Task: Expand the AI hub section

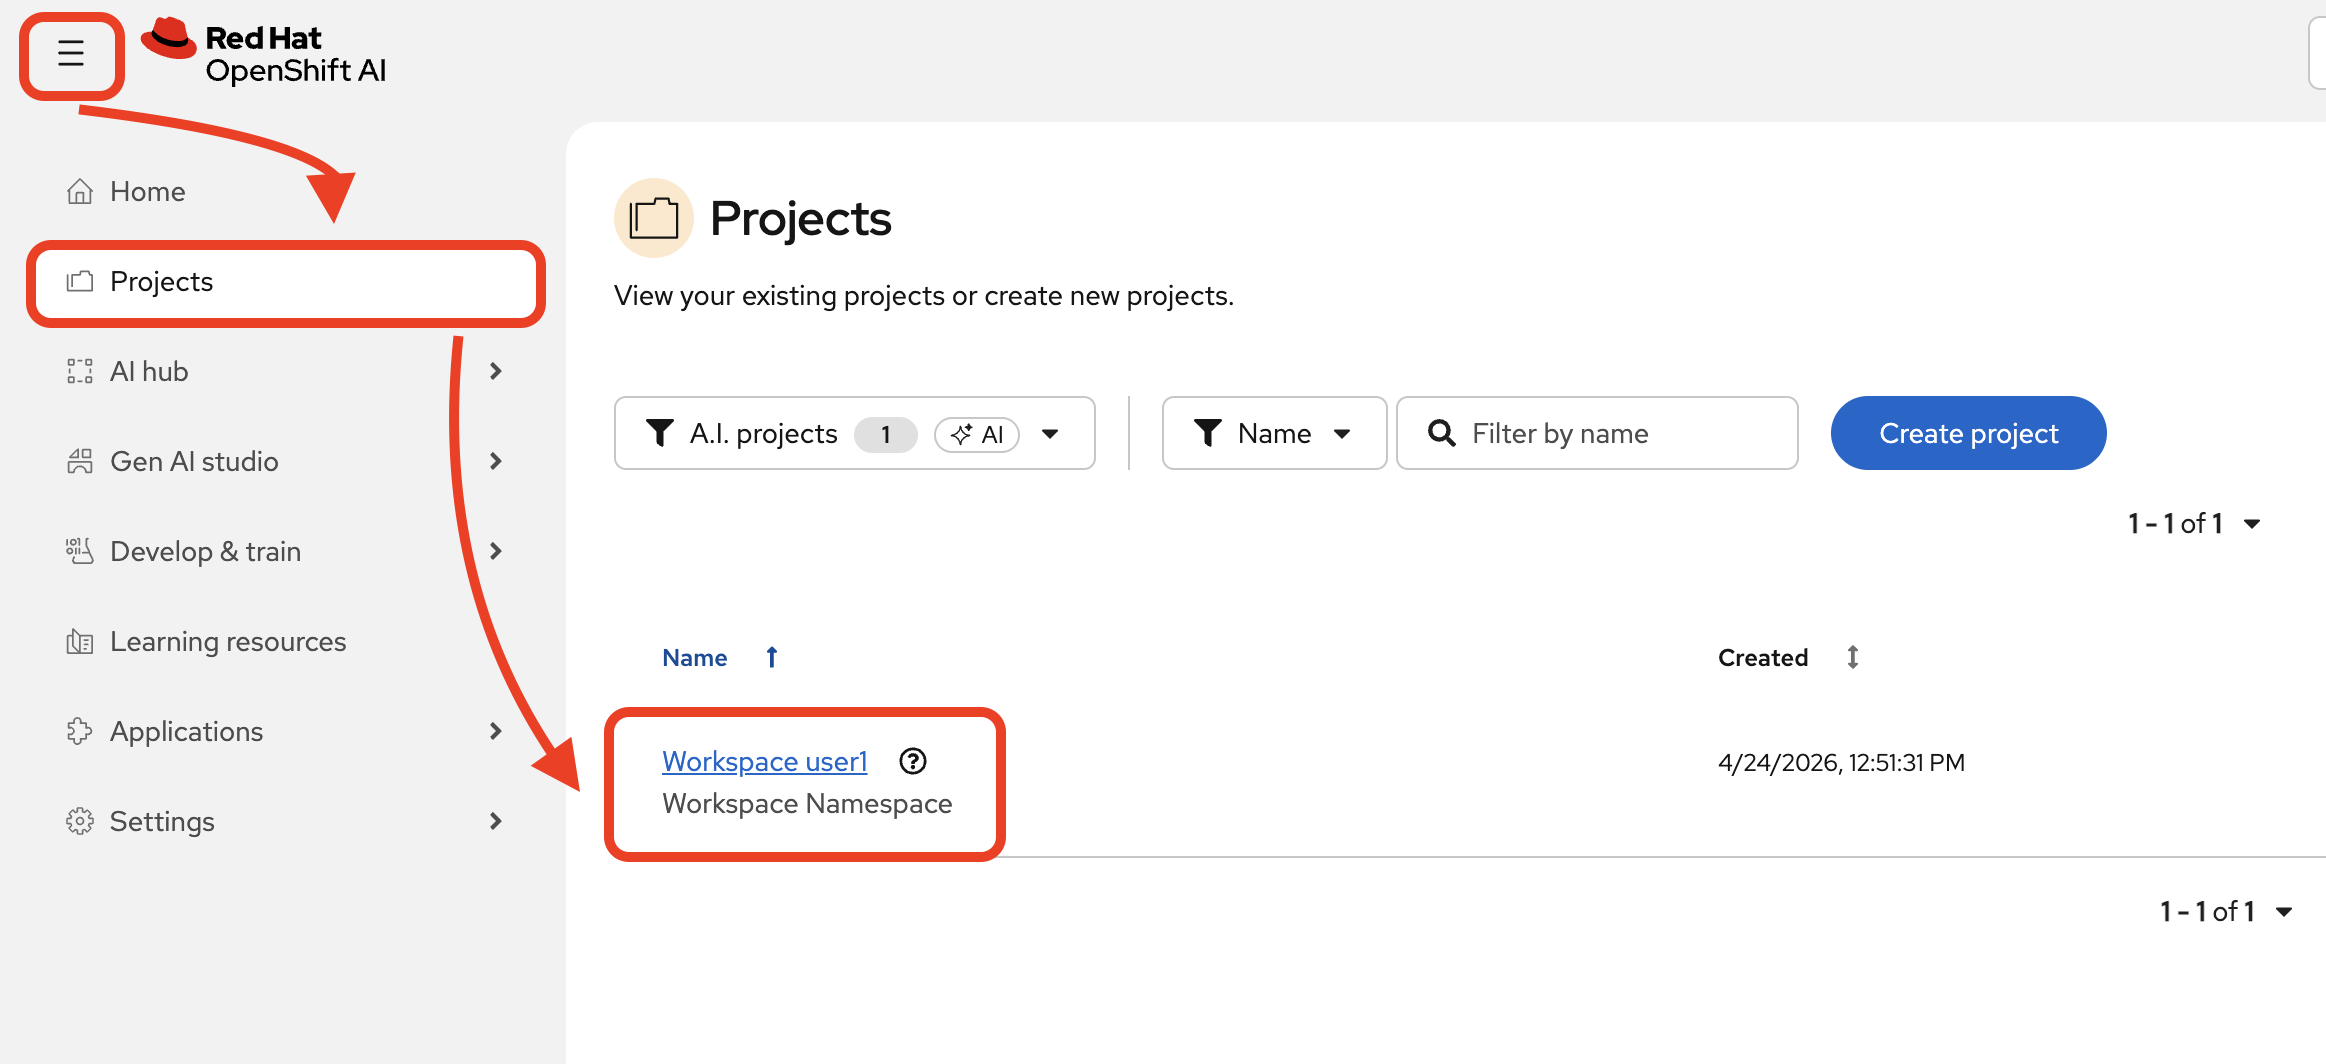Action: (286, 371)
